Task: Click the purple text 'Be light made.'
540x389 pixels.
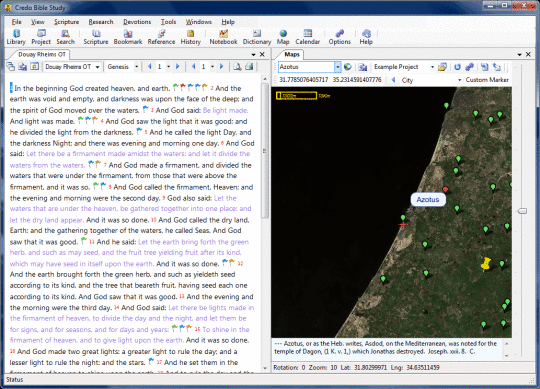Action: tap(225, 111)
